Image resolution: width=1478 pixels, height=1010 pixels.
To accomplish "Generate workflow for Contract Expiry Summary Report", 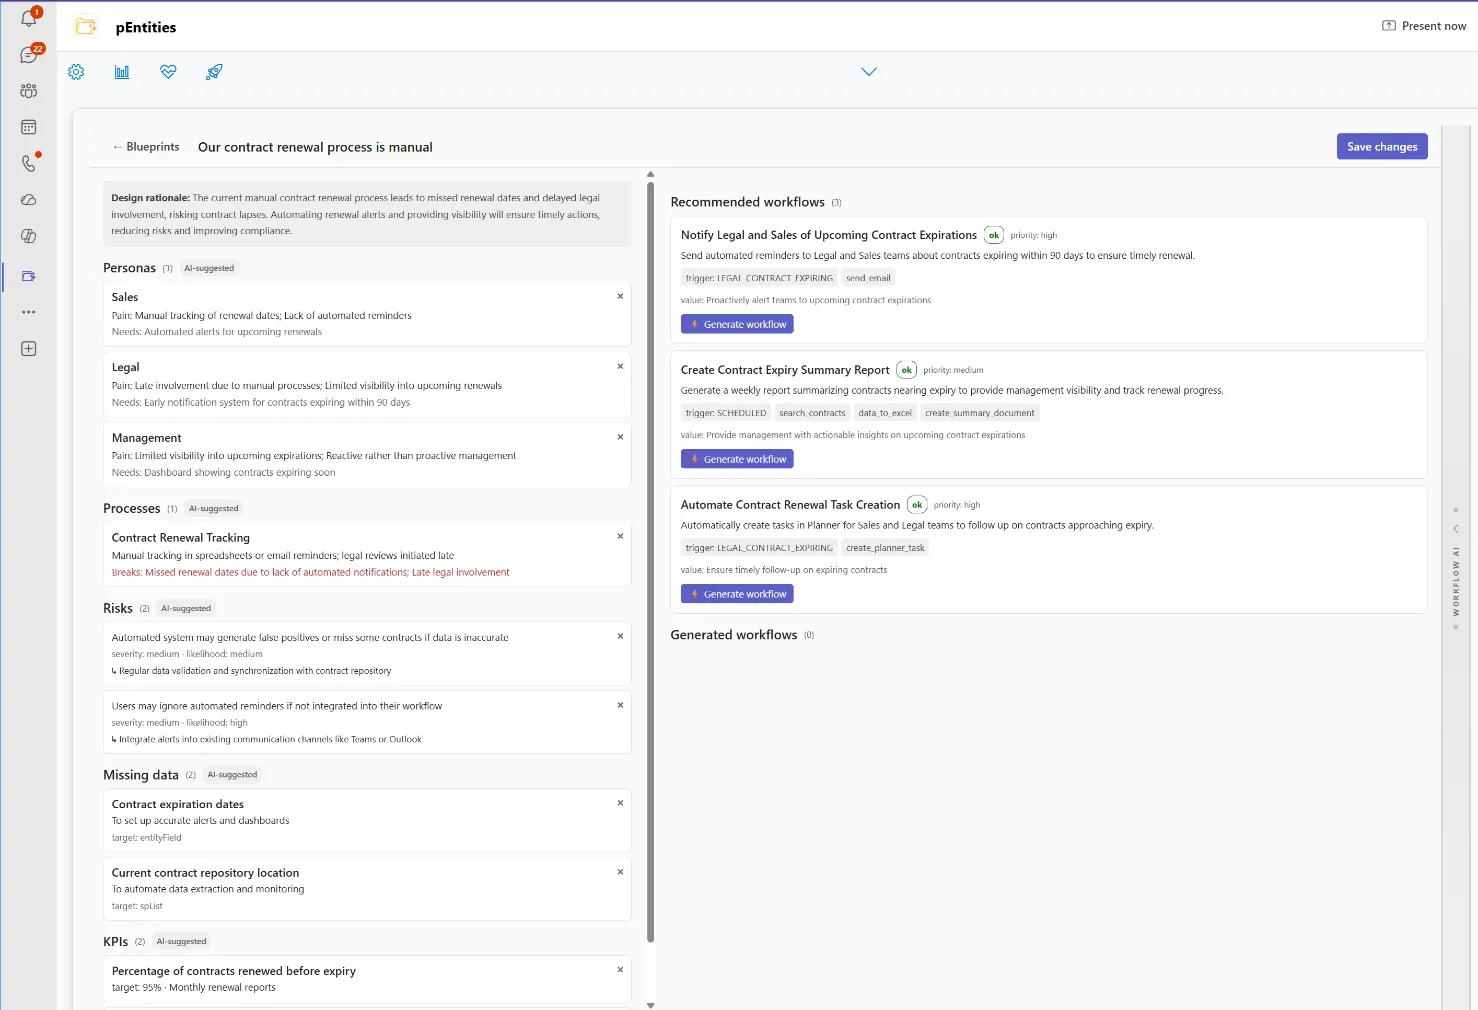I will coord(737,459).
